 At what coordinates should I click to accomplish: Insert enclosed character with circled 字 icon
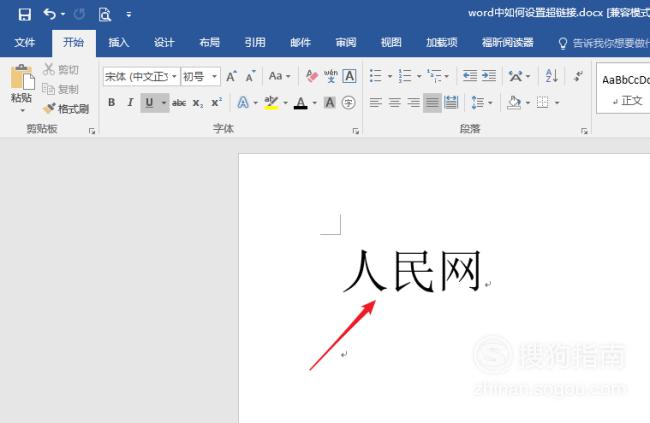pyautogui.click(x=349, y=102)
